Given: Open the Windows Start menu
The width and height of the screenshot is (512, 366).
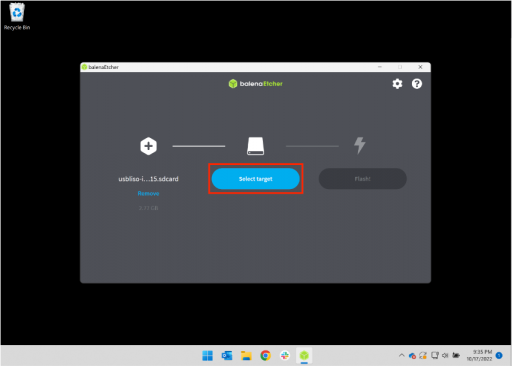Looking at the screenshot, I should tap(207, 356).
